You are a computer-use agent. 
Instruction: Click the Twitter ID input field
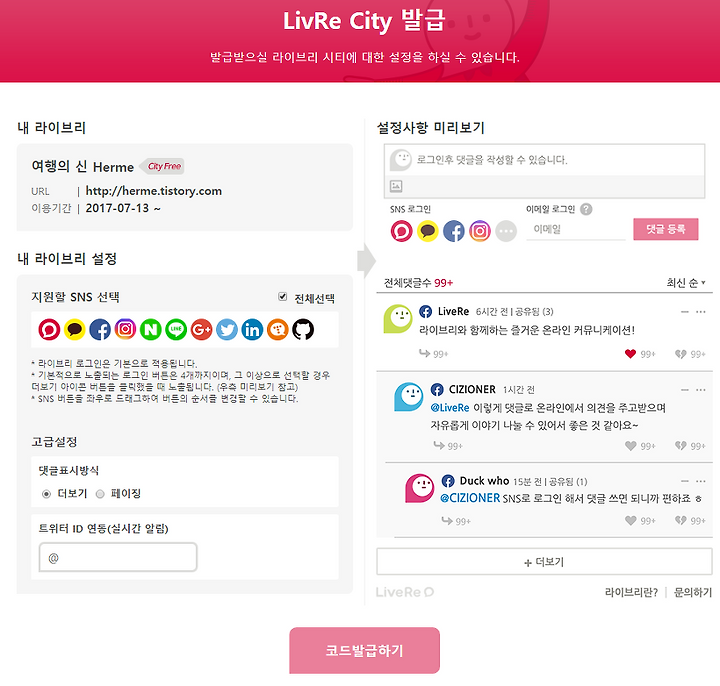click(118, 557)
